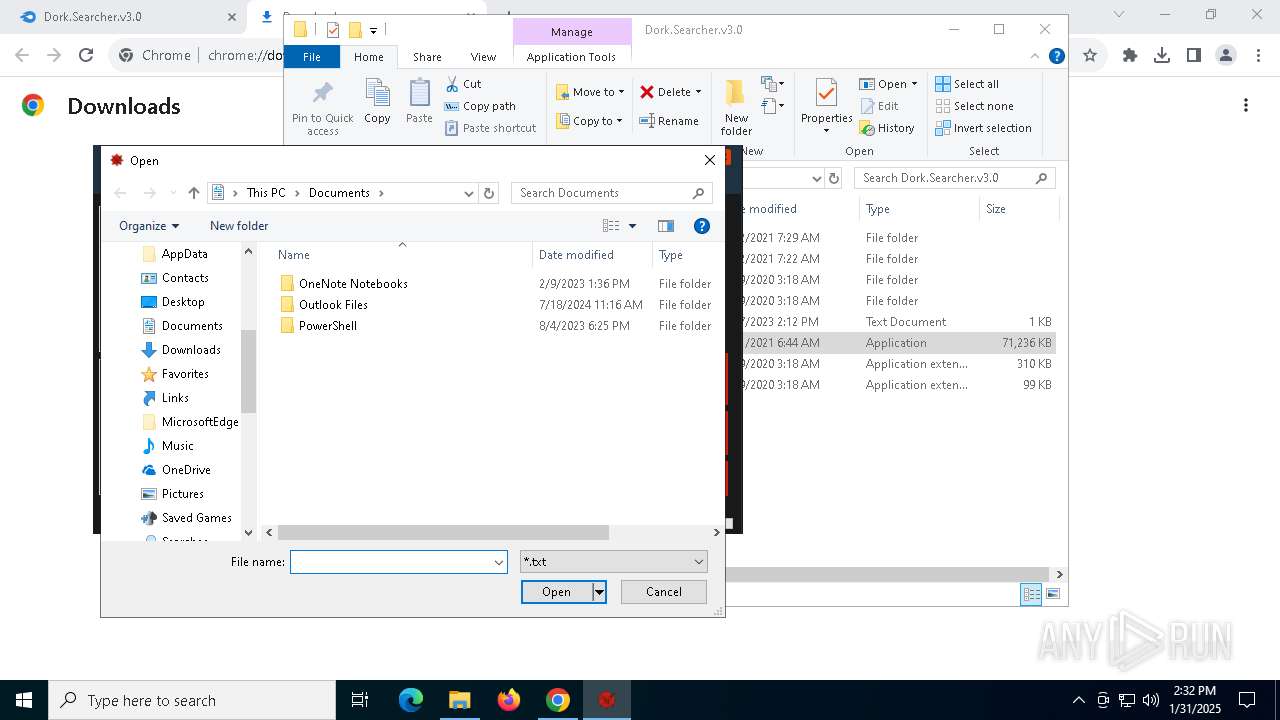Click the File name input field
Viewport: 1280px width, 720px height.
point(390,562)
